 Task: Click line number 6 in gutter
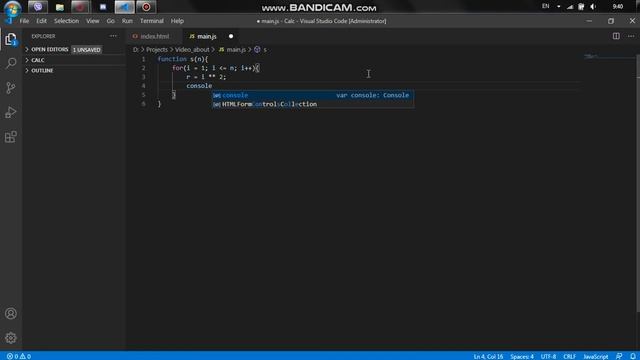coord(143,104)
